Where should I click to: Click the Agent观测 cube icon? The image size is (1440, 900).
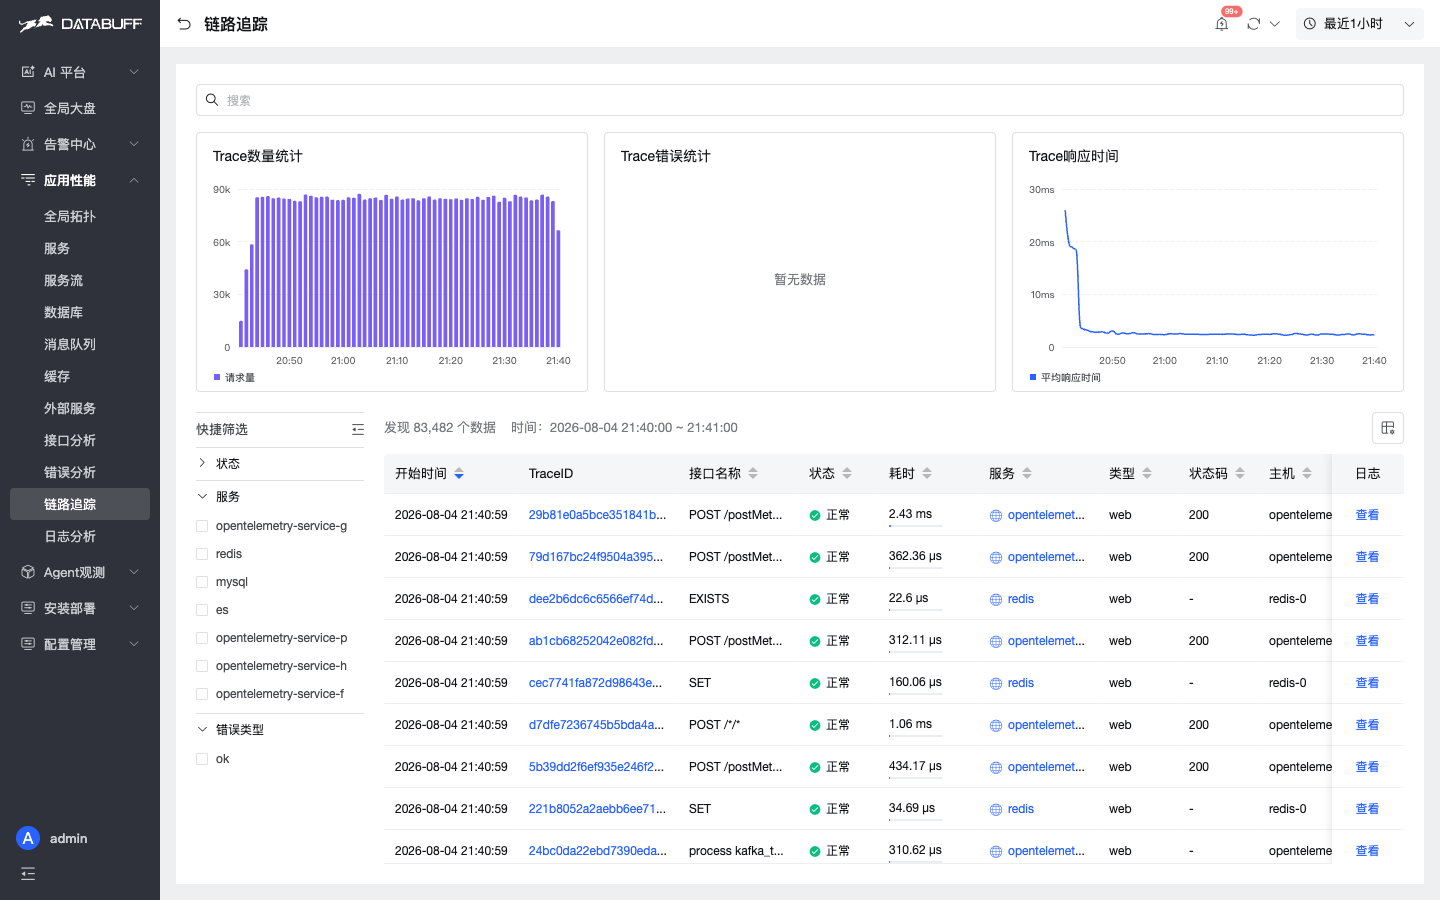coord(28,572)
